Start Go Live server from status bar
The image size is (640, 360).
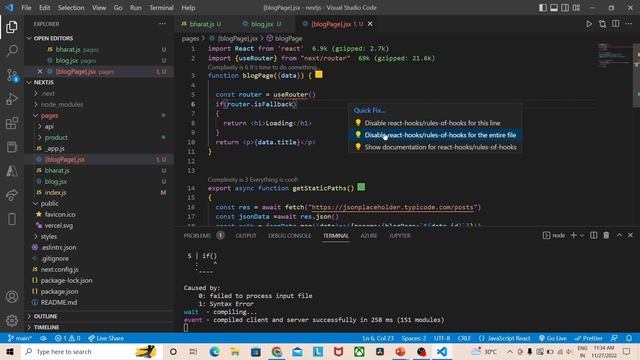[552, 338]
